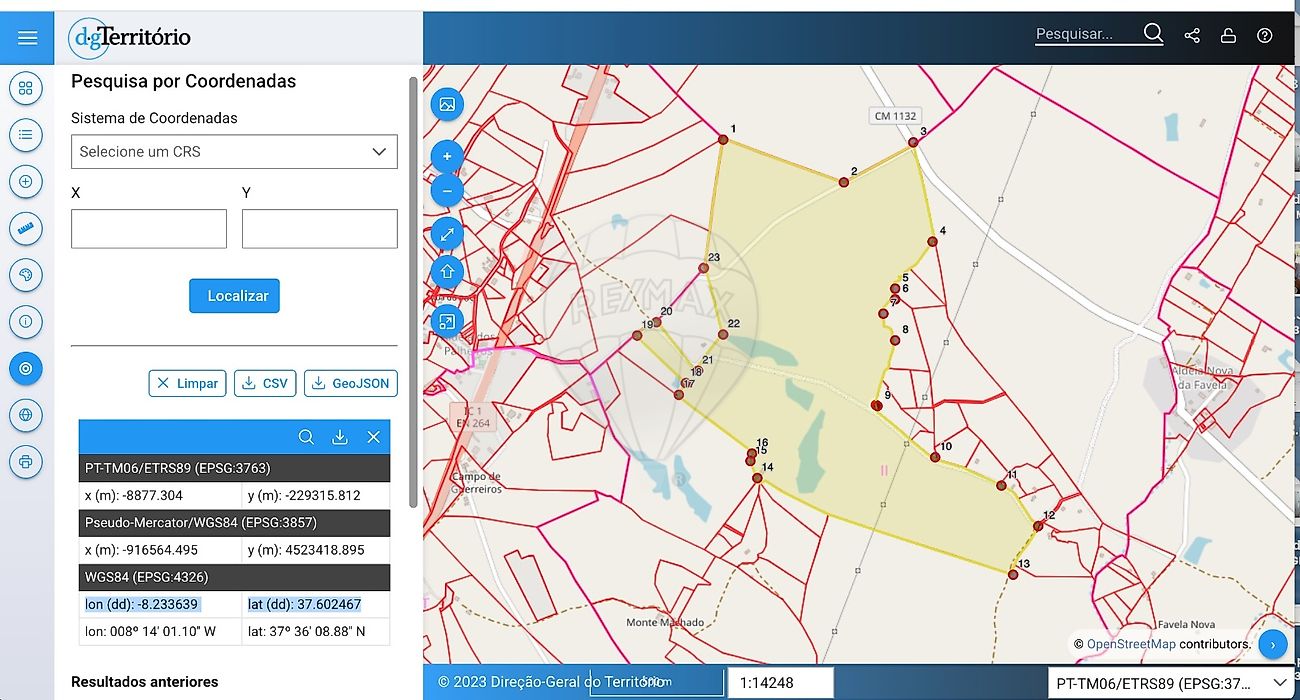Viewport: 1300px width, 700px height.
Task: Select the ruler measurement tool
Action: 26,228
